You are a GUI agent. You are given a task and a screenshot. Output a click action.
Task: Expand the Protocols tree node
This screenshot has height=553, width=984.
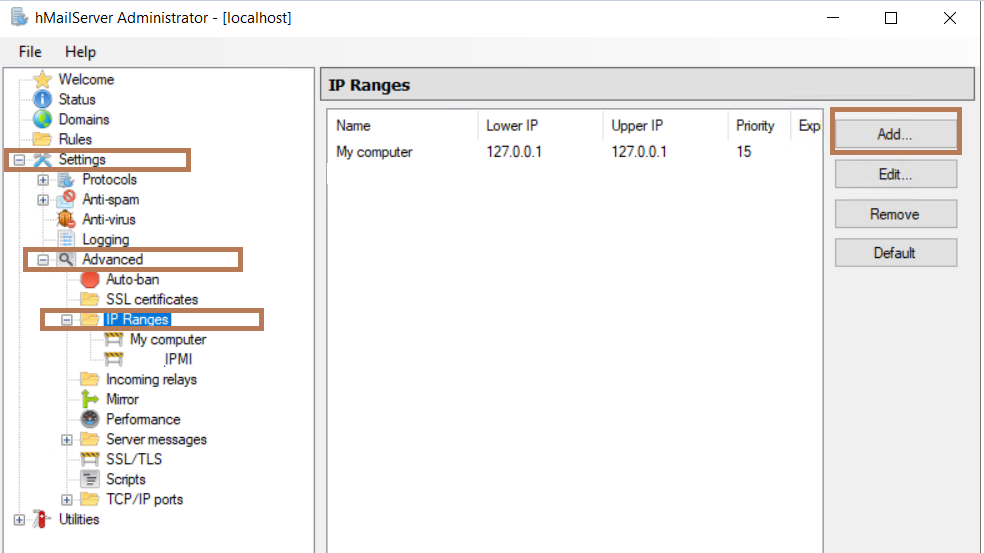coord(43,180)
